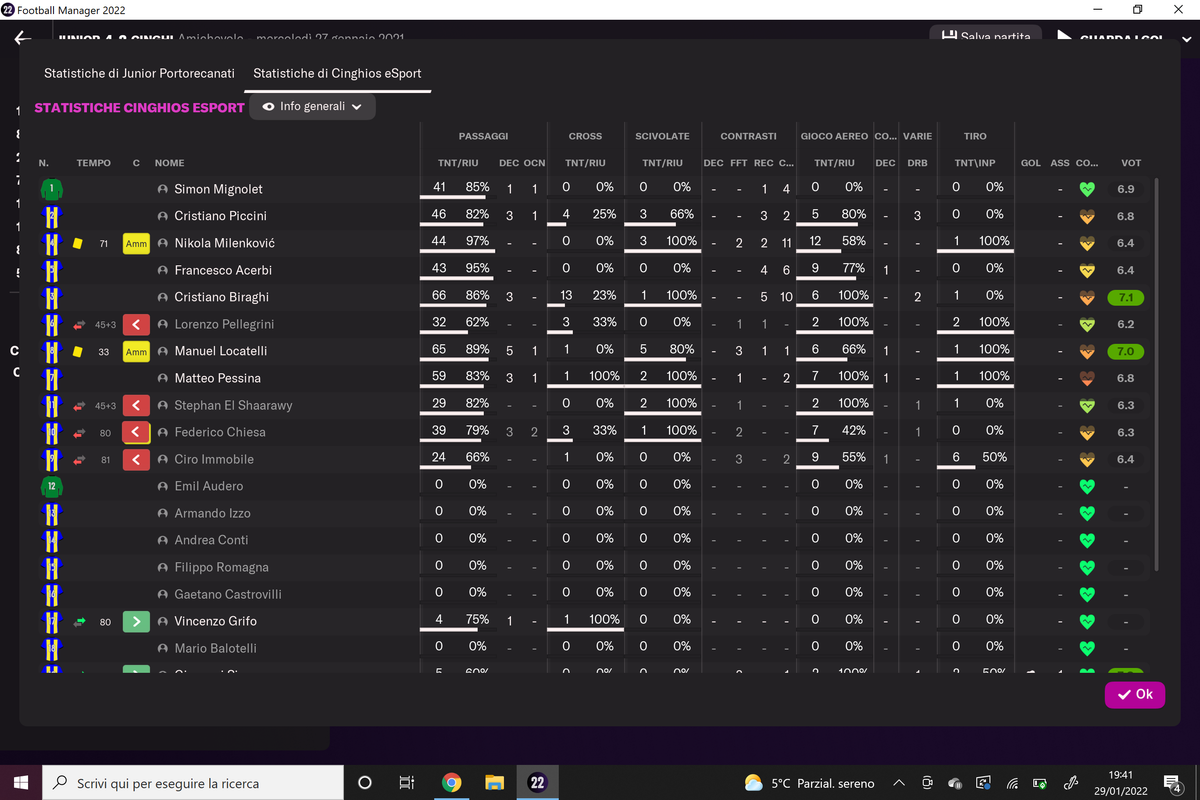
Task: Click the yellow Amm badge for Manuel Locatelli
Action: [136, 351]
